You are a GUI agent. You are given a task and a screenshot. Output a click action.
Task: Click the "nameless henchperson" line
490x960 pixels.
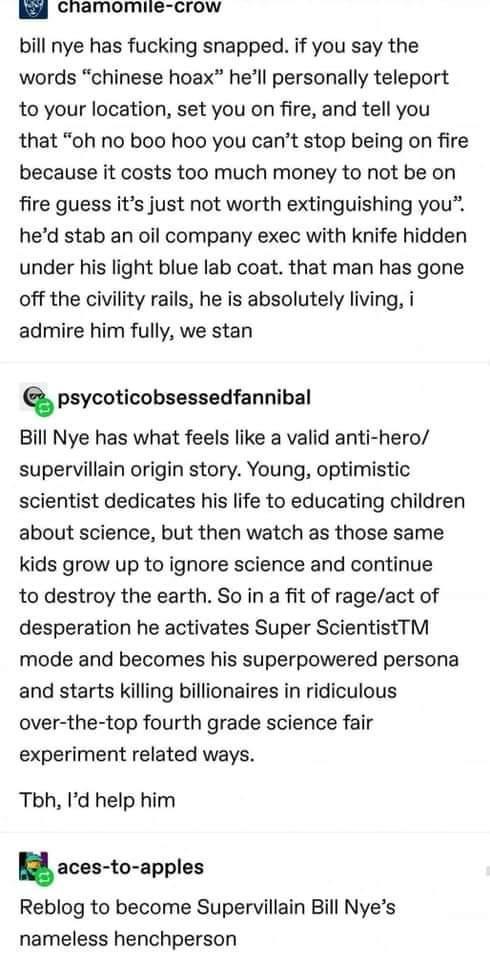pyautogui.click(x=127, y=938)
